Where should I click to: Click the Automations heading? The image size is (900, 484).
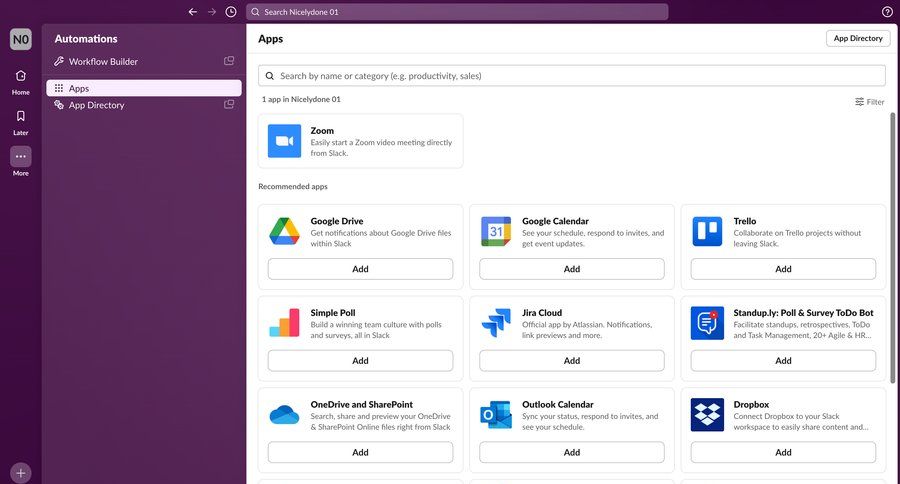(86, 39)
